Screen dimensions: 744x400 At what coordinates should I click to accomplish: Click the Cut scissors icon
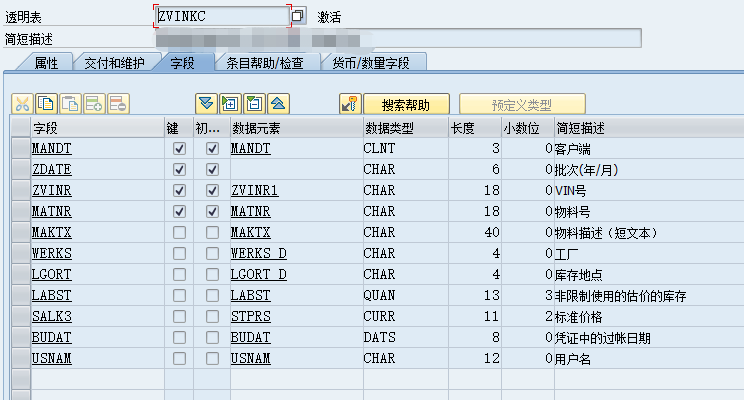22,103
